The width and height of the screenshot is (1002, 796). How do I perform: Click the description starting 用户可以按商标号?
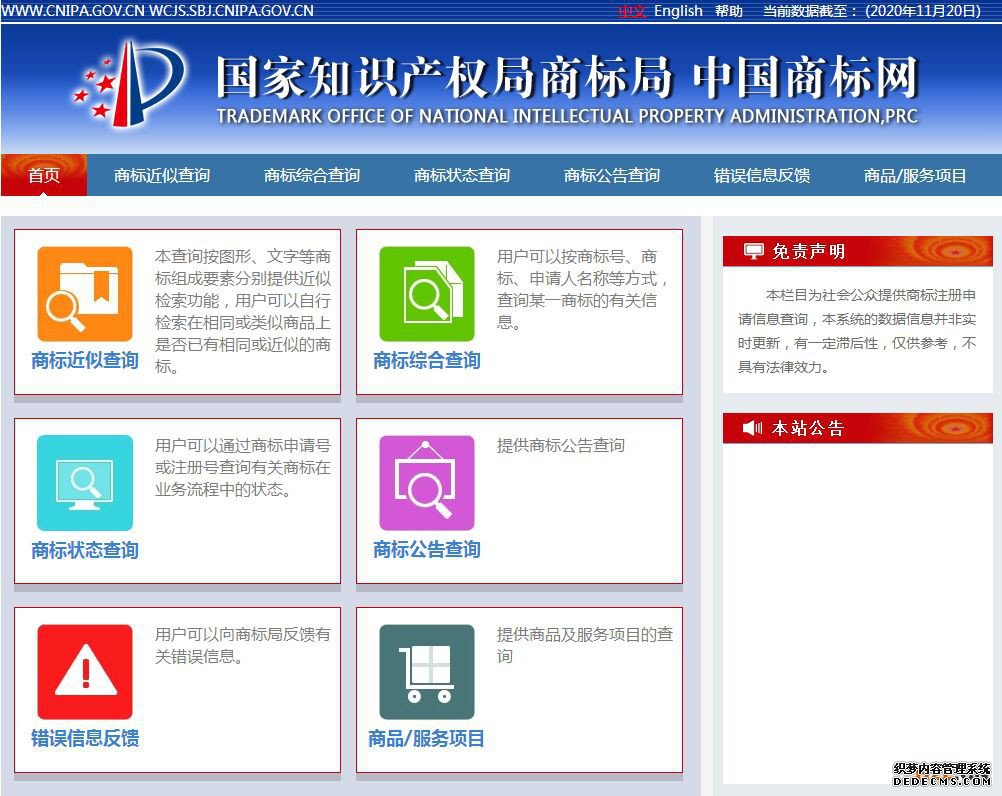pyautogui.click(x=582, y=289)
